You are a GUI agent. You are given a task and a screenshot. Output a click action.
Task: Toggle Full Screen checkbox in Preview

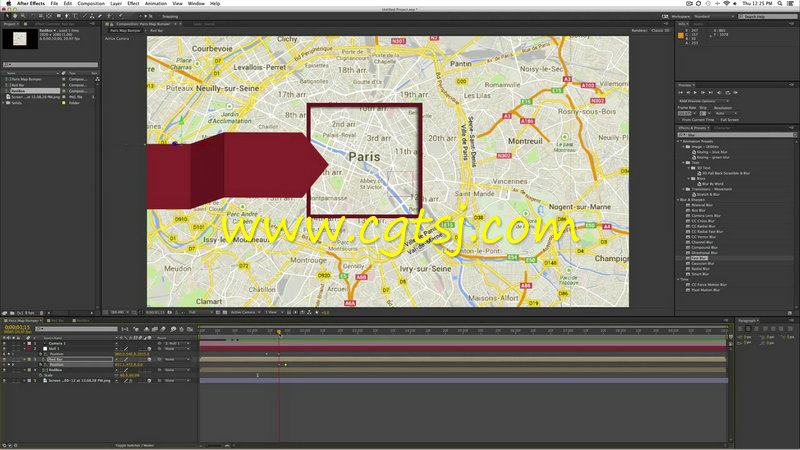click(x=717, y=120)
